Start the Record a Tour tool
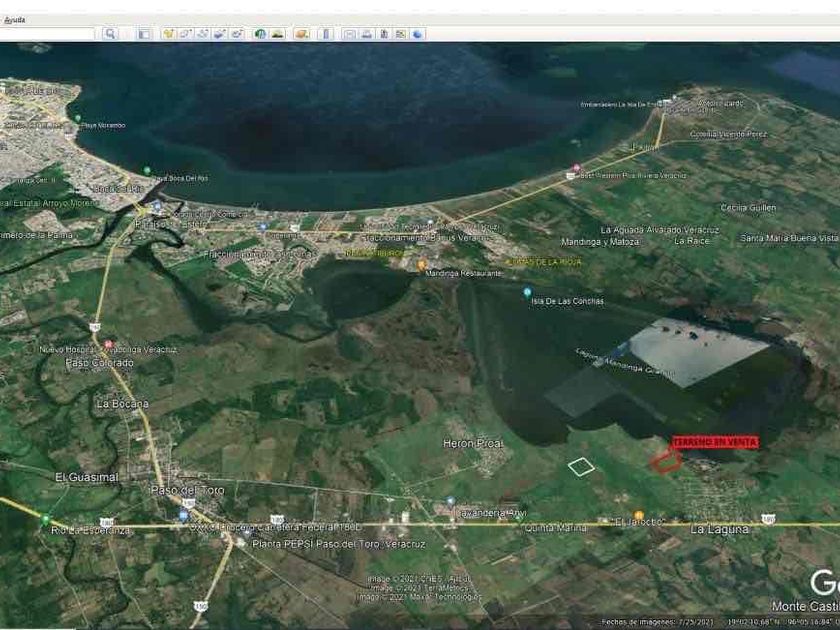This screenshot has height=630, width=840. 237,34
